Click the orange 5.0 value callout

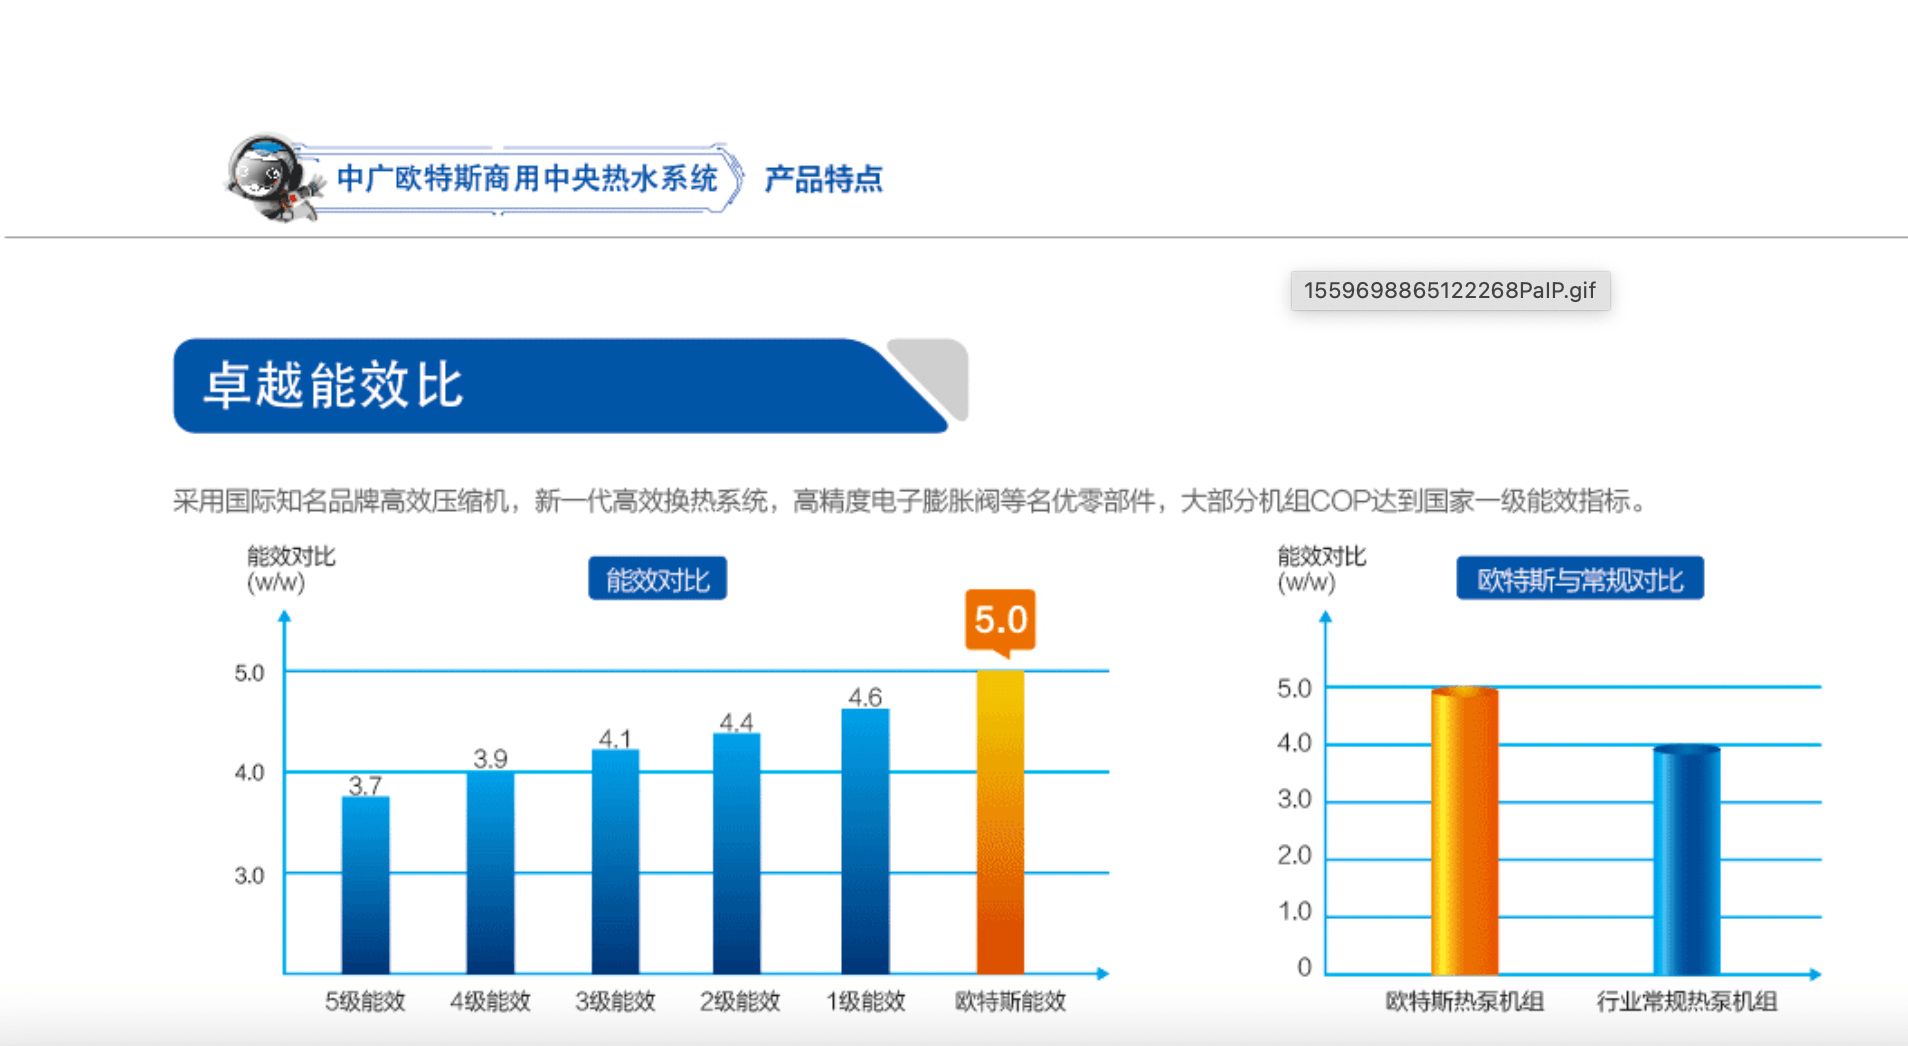(x=1000, y=620)
